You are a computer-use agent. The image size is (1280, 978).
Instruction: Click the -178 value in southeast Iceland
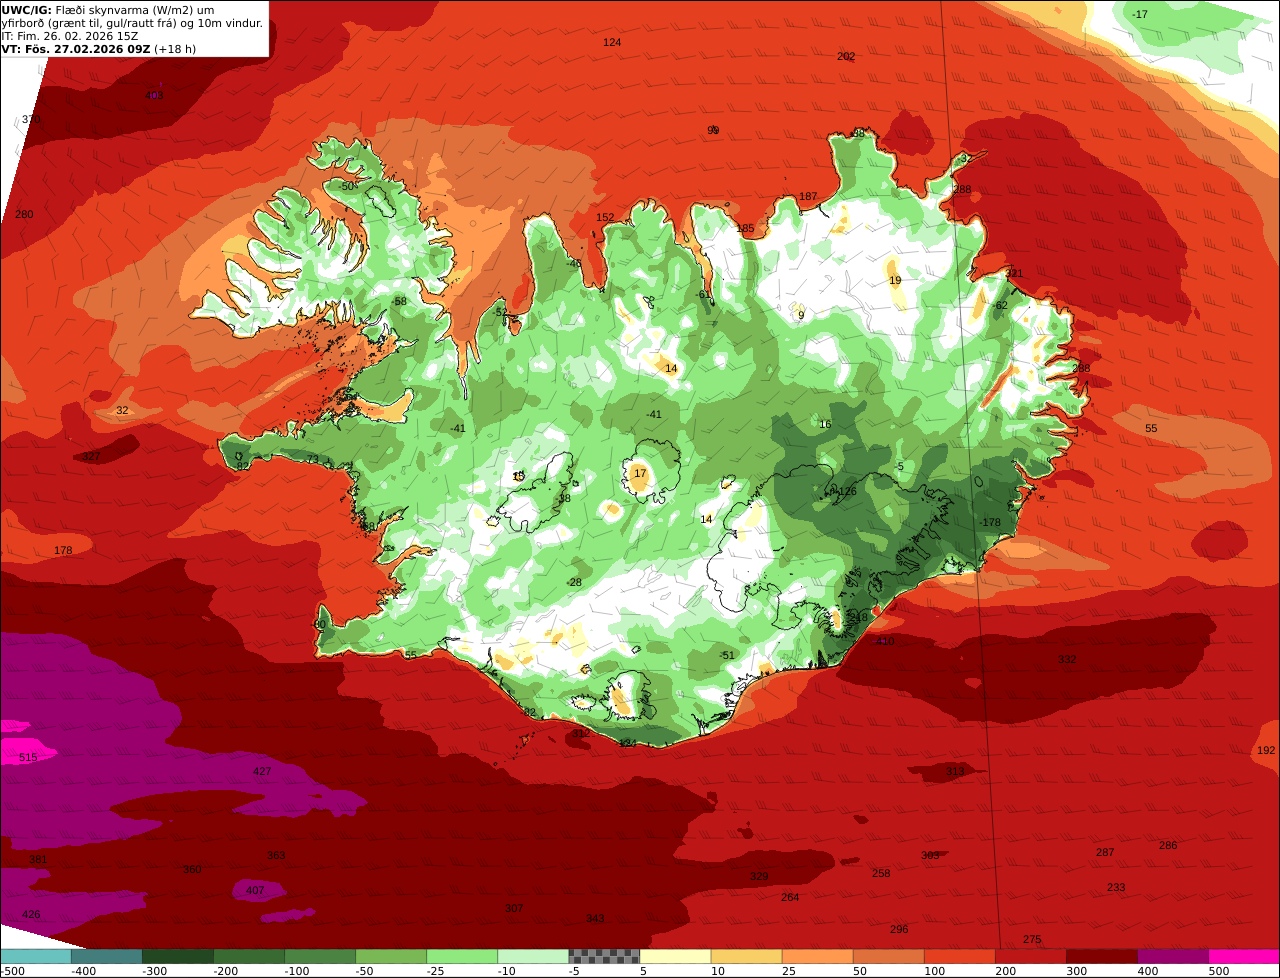click(989, 522)
